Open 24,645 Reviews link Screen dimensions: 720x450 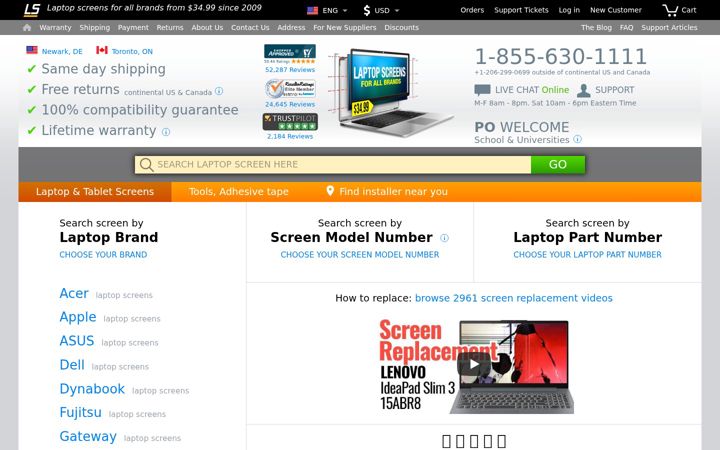[290, 104]
